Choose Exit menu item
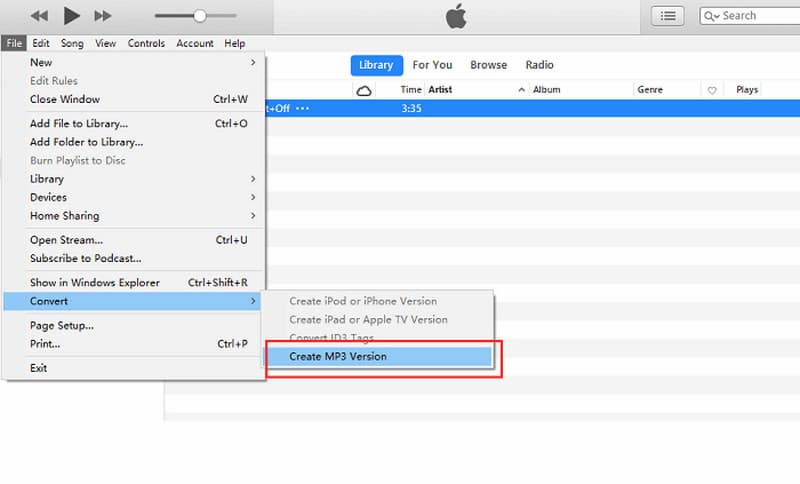Viewport: 800px width, 484px height. [x=134, y=368]
